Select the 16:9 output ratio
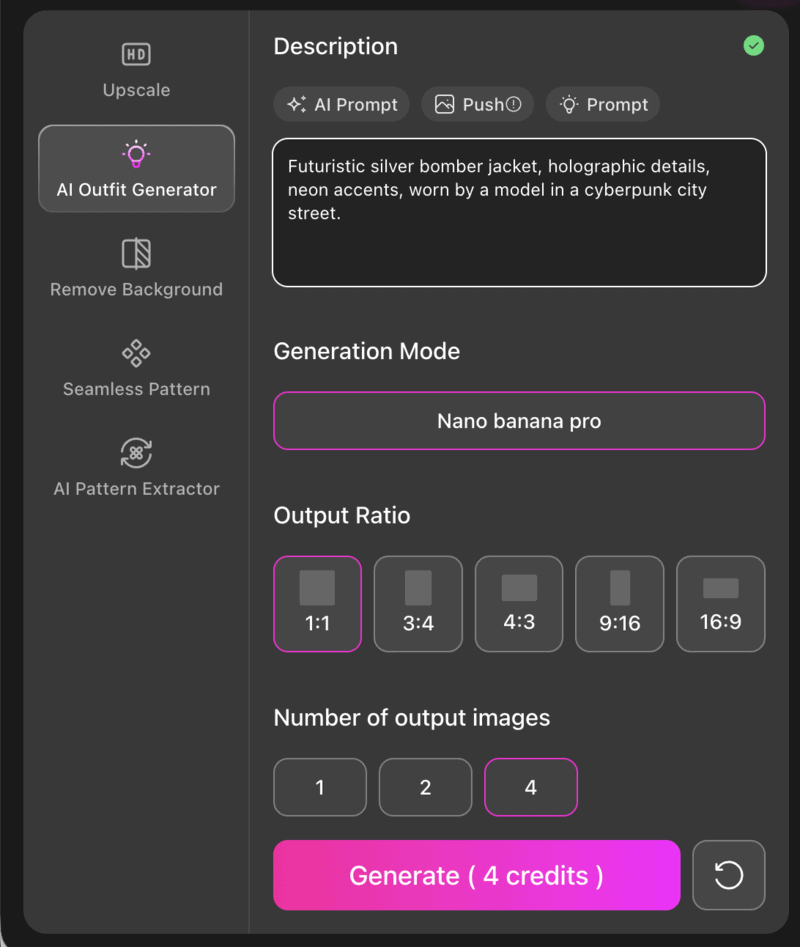800x947 pixels. point(720,604)
